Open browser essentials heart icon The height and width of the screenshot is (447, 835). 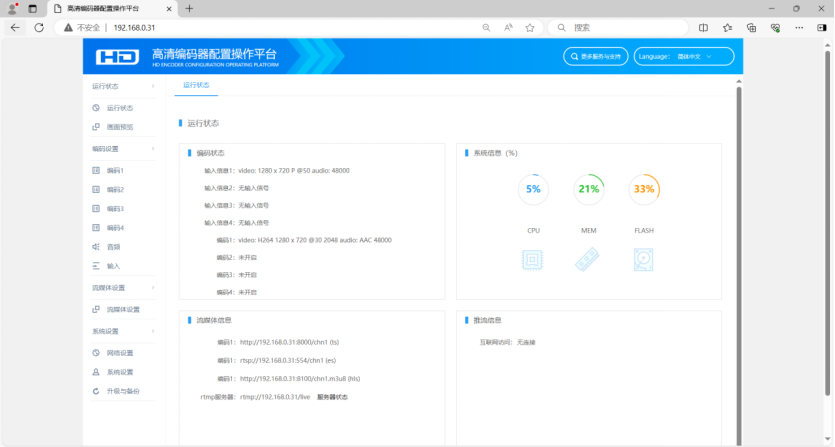coord(775,28)
